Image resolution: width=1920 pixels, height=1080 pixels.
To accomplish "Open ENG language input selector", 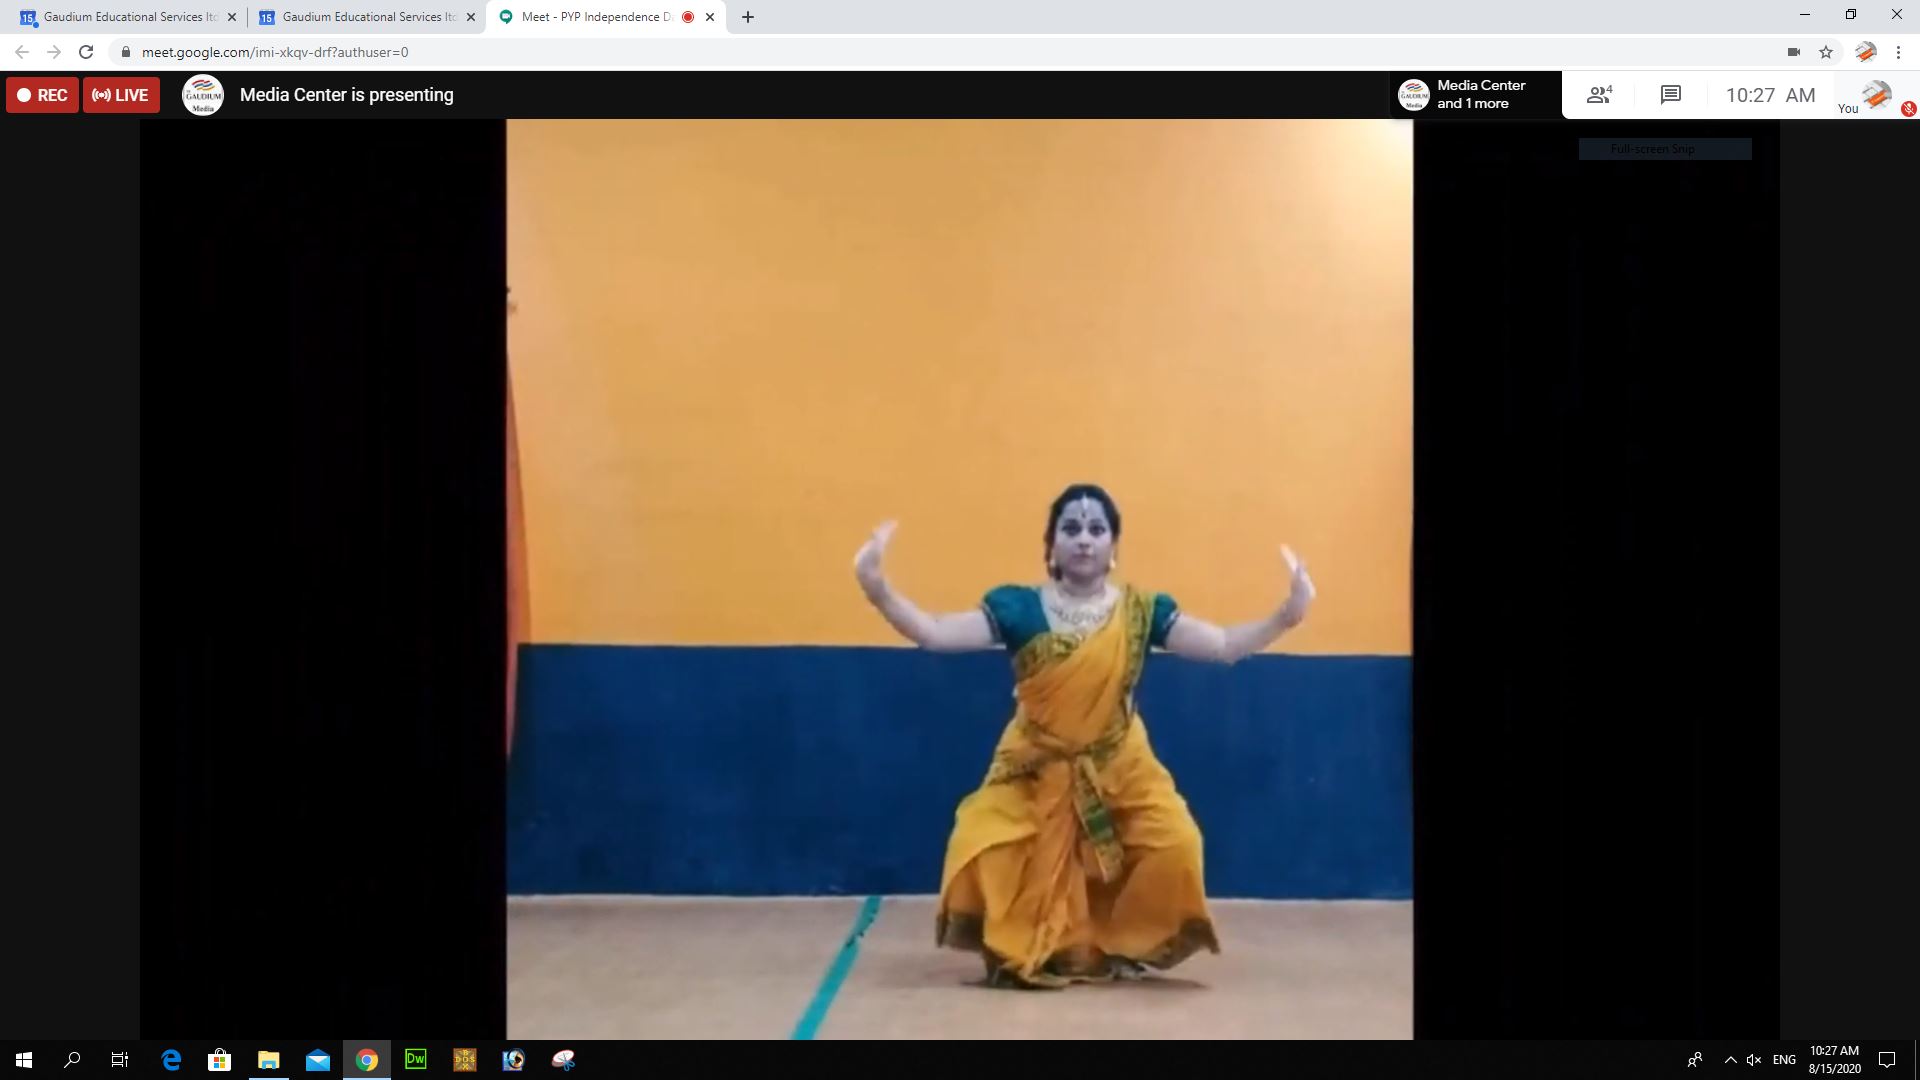I will (1784, 1060).
